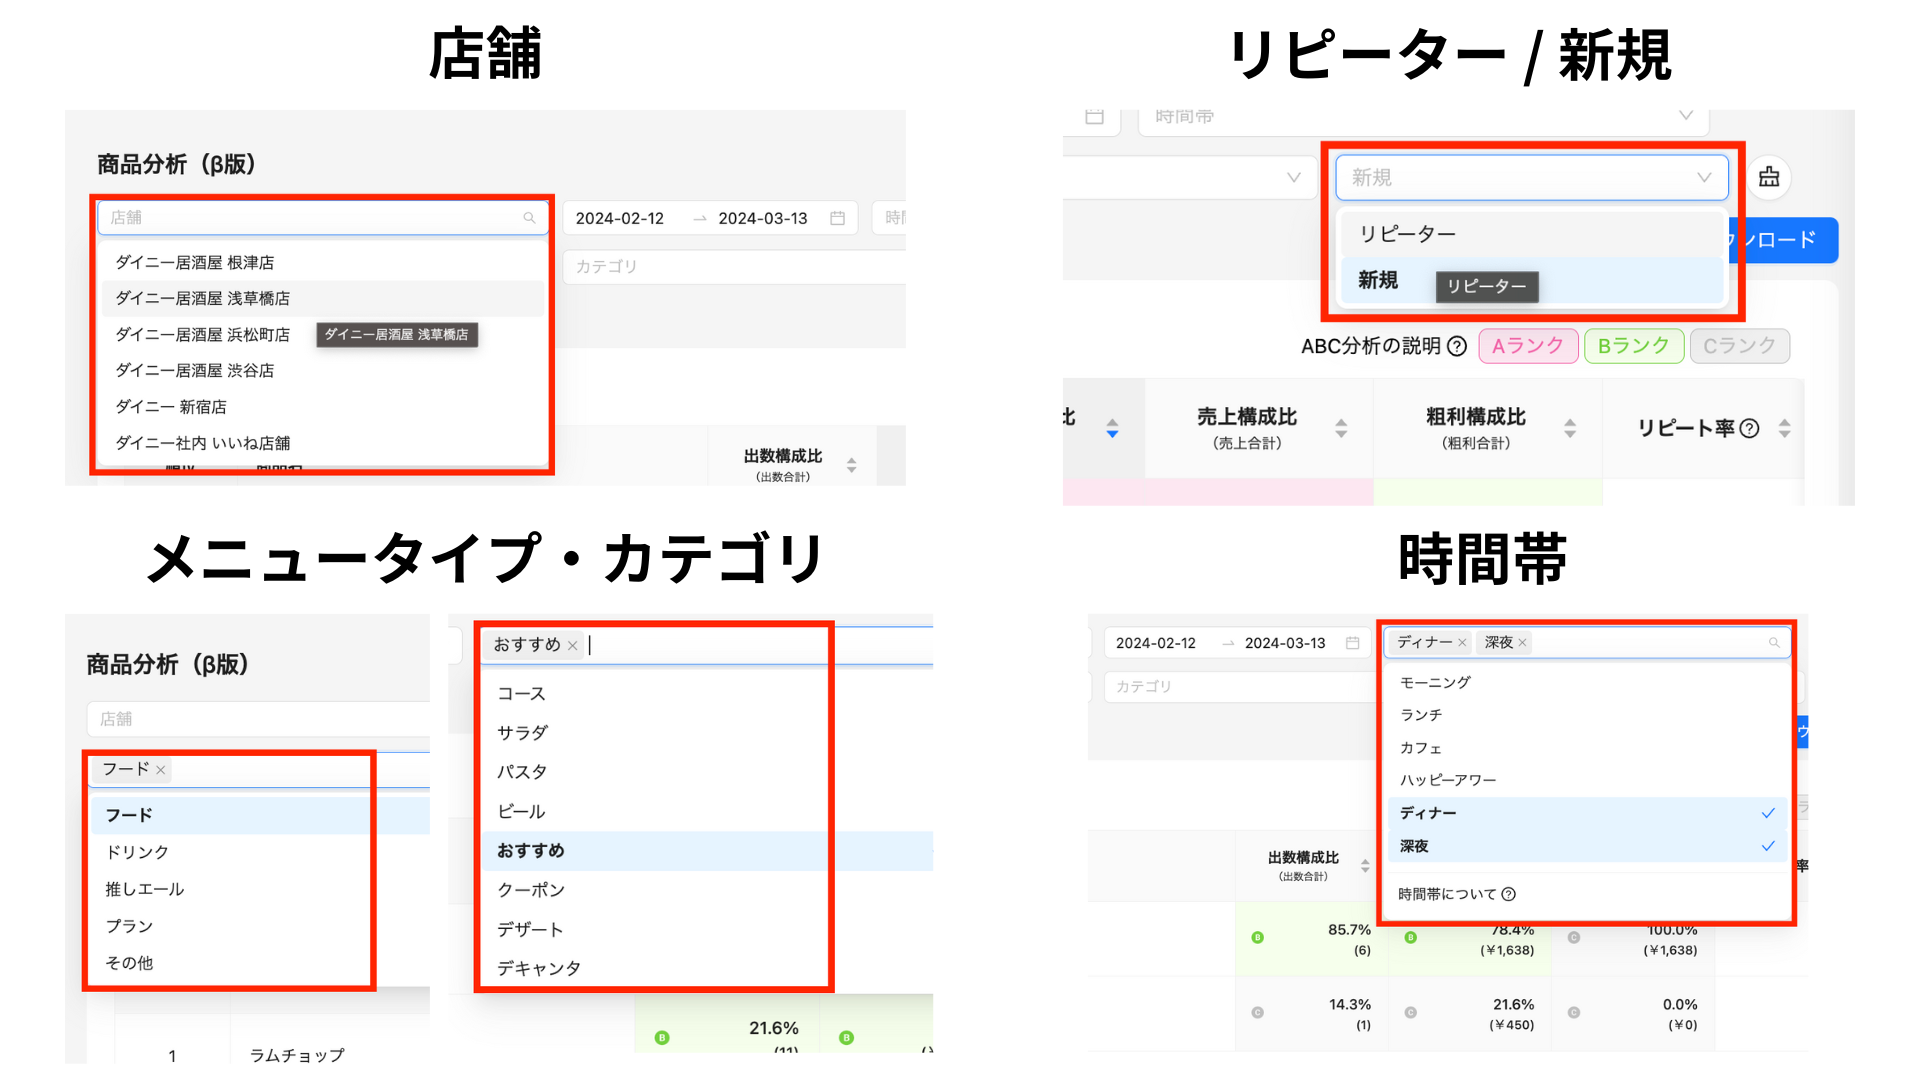Enable モーニング in the 時間帯 options
The height and width of the screenshot is (1080, 1920).
click(x=1435, y=683)
